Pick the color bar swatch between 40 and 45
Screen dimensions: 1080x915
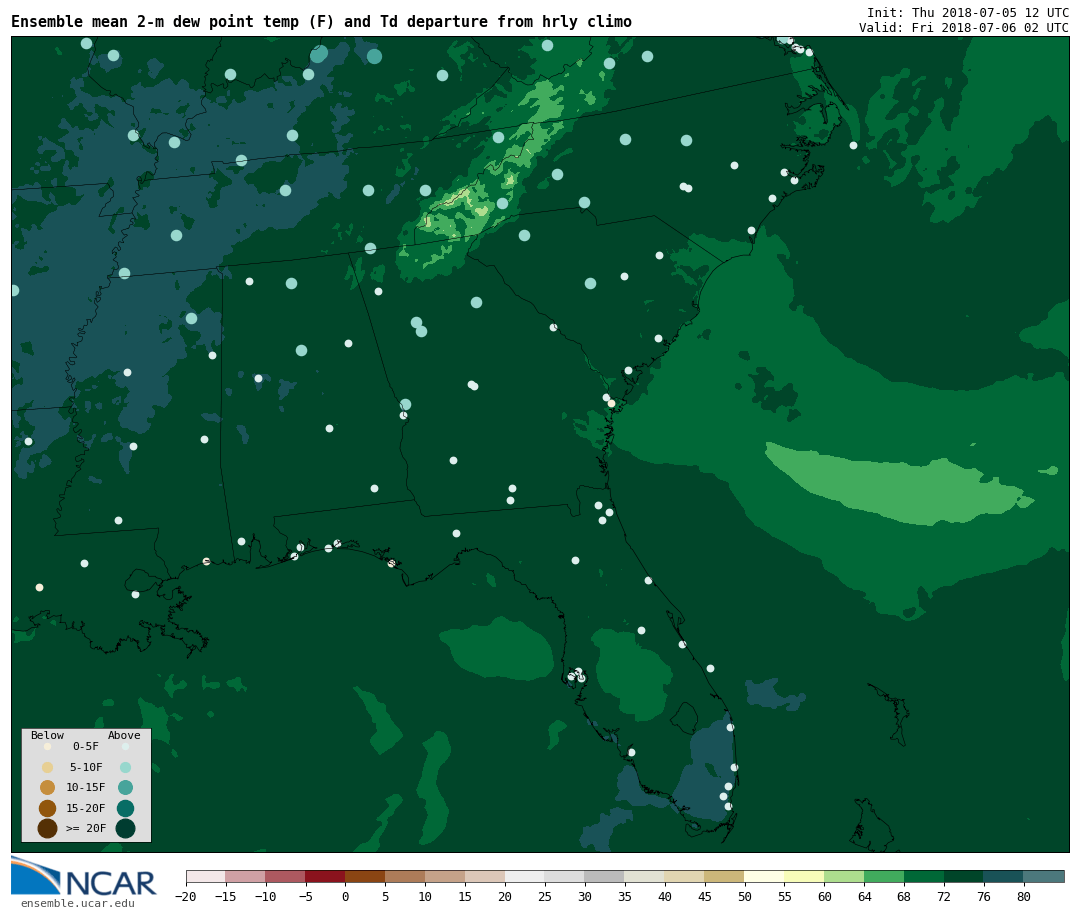point(685,876)
